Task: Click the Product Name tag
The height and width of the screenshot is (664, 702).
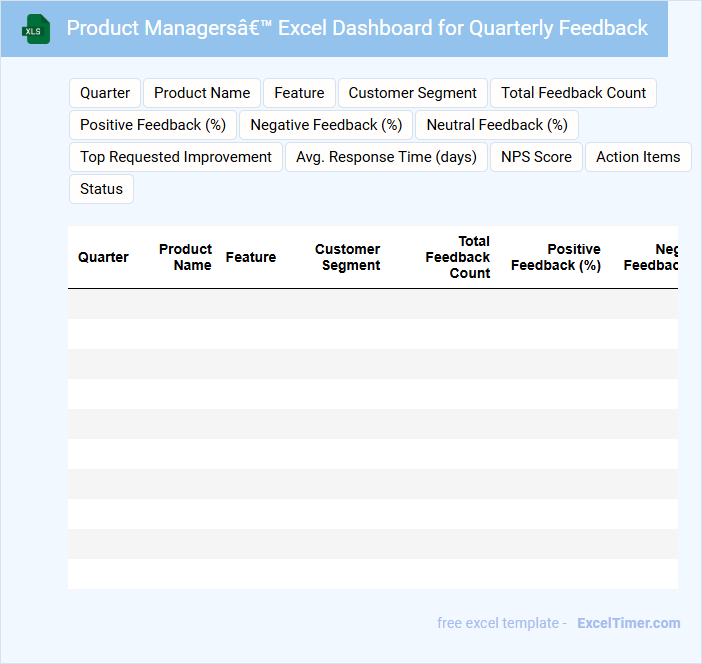Action: [x=202, y=93]
